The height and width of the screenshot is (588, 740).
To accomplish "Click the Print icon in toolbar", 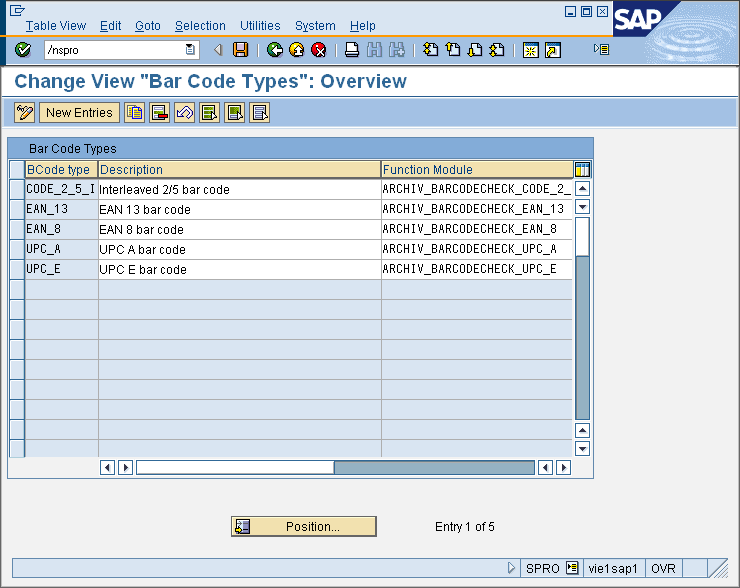I will coord(352,50).
